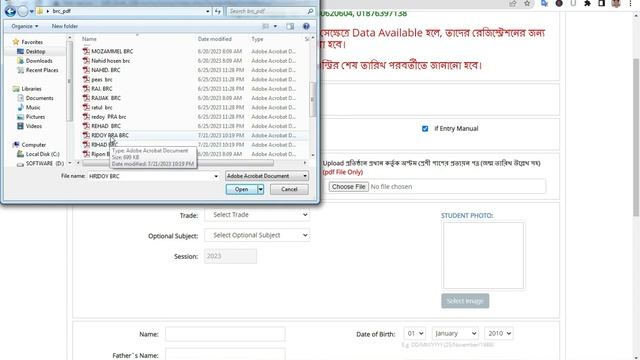Viewport: 640px width, 360px height.
Task: Click the dark round extension icon in the browser toolbar
Action: point(559,4)
